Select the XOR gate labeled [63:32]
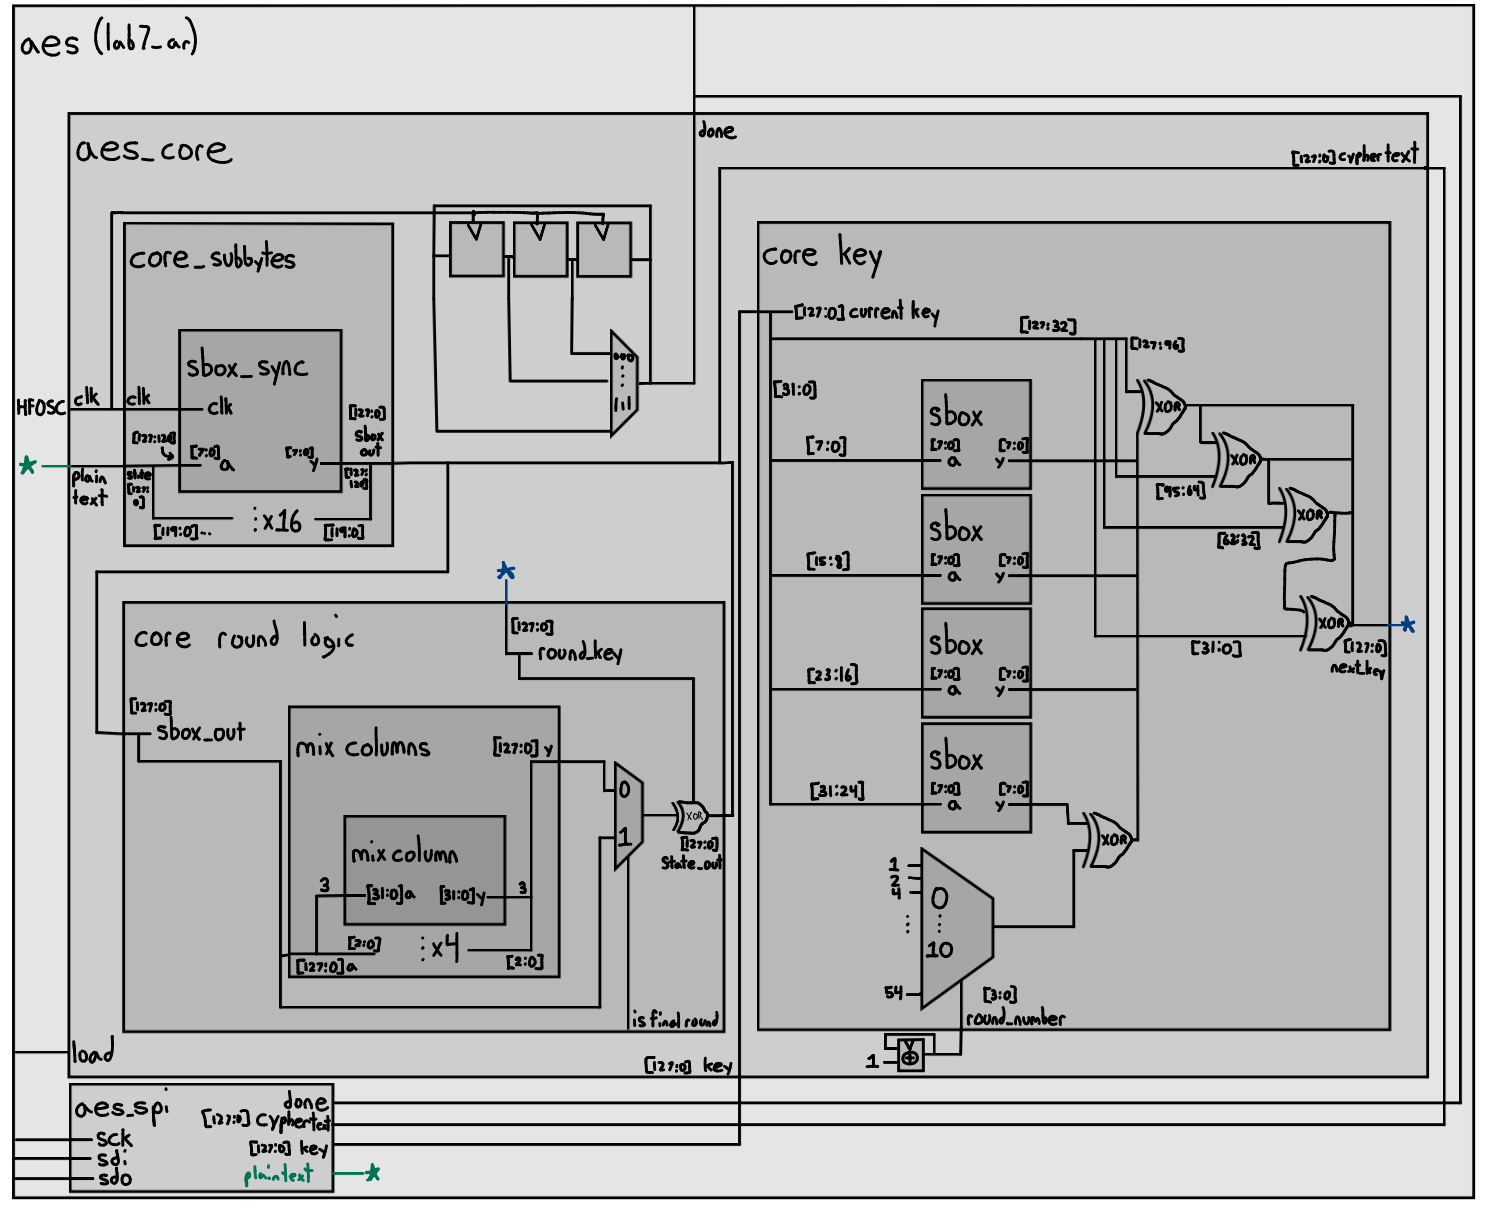This screenshot has height=1211, width=1488. pos(1310,515)
